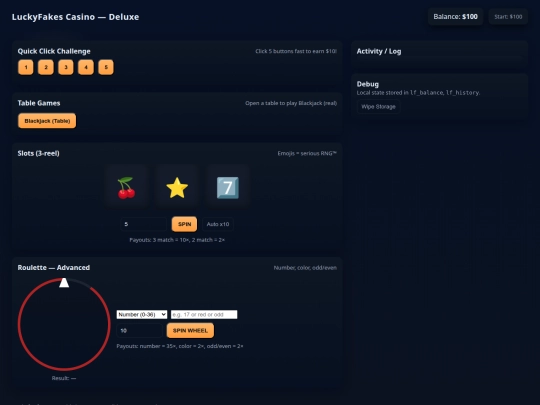
Task: Click Quick Click Challenge button 4
Action: pos(86,67)
